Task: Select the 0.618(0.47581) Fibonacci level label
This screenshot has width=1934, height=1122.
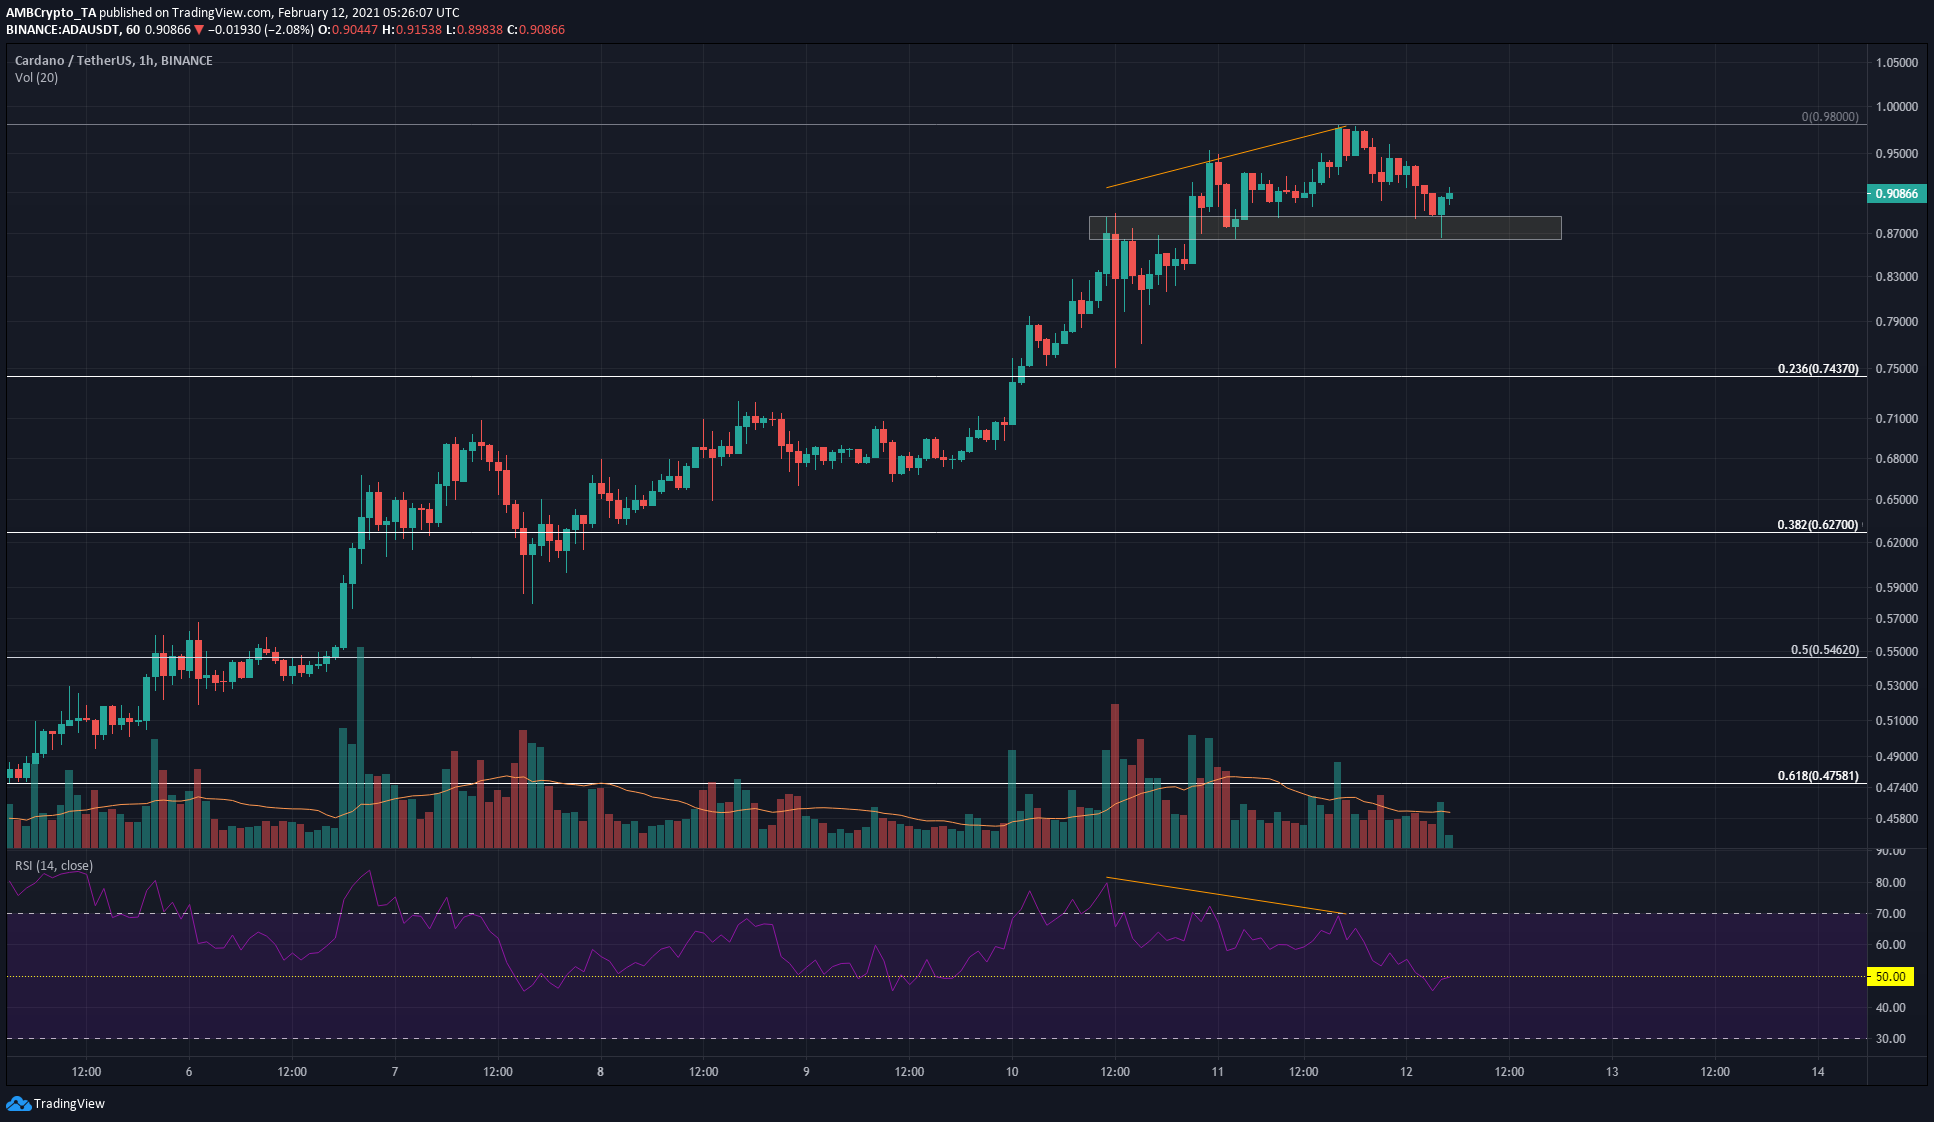Action: point(1818,775)
